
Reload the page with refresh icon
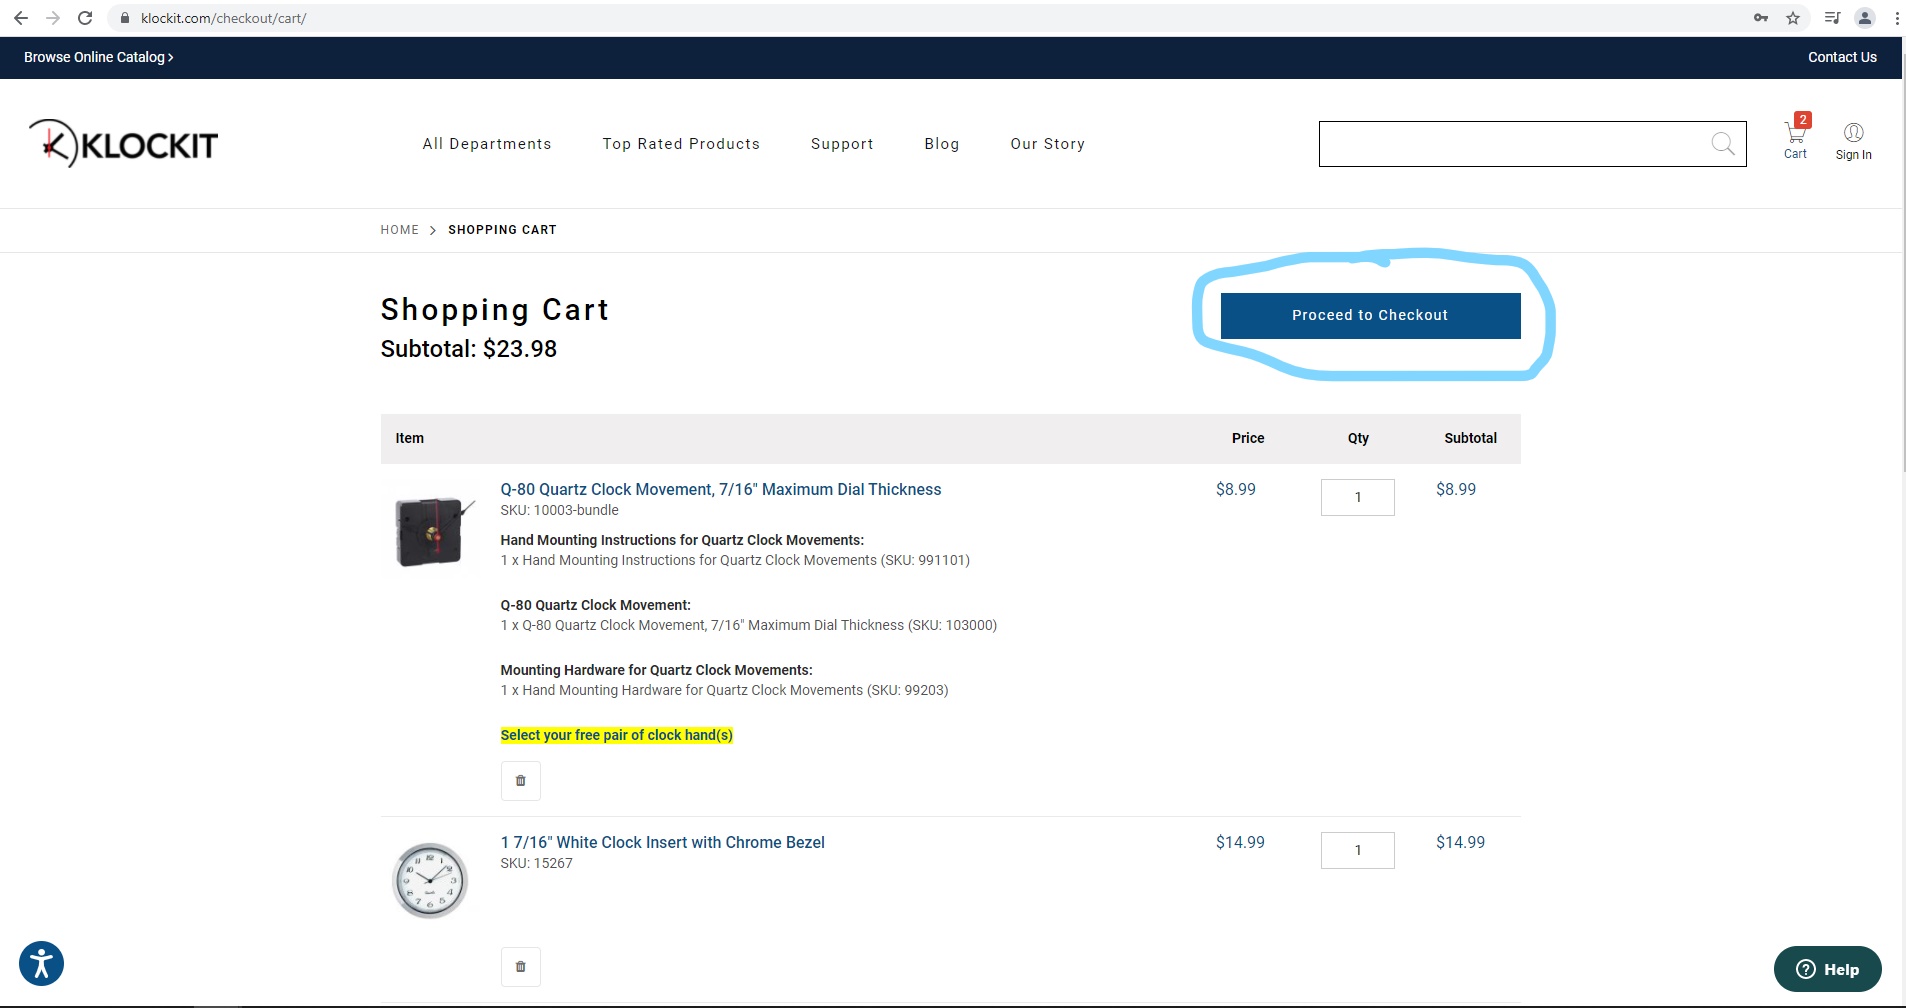click(85, 18)
